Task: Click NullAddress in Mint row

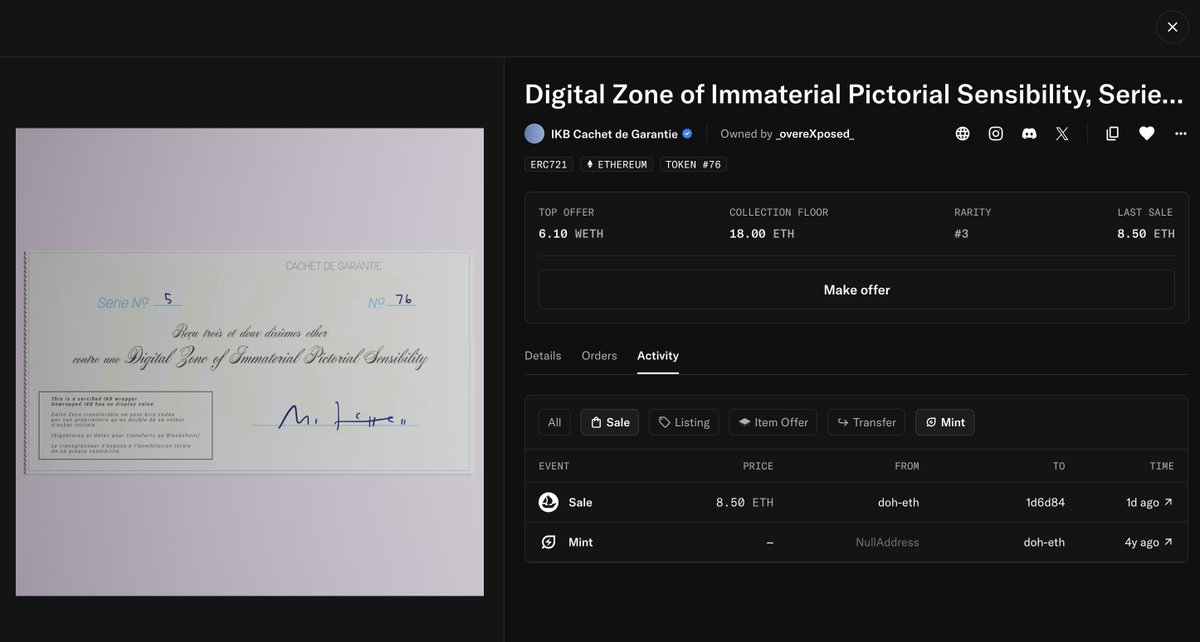Action: [x=887, y=542]
